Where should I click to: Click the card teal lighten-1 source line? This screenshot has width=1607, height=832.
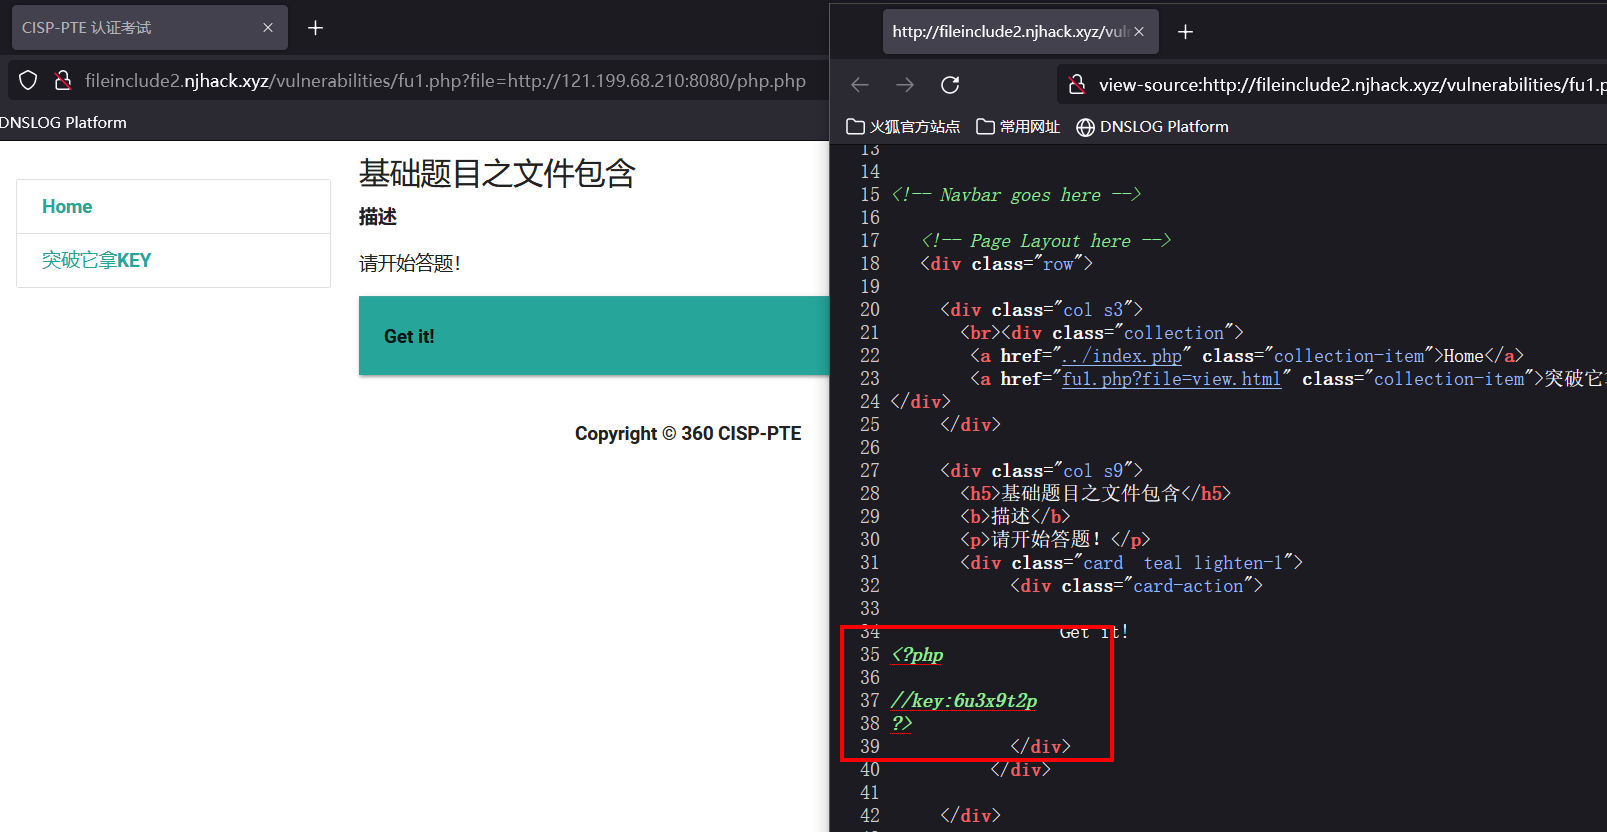tap(1131, 563)
